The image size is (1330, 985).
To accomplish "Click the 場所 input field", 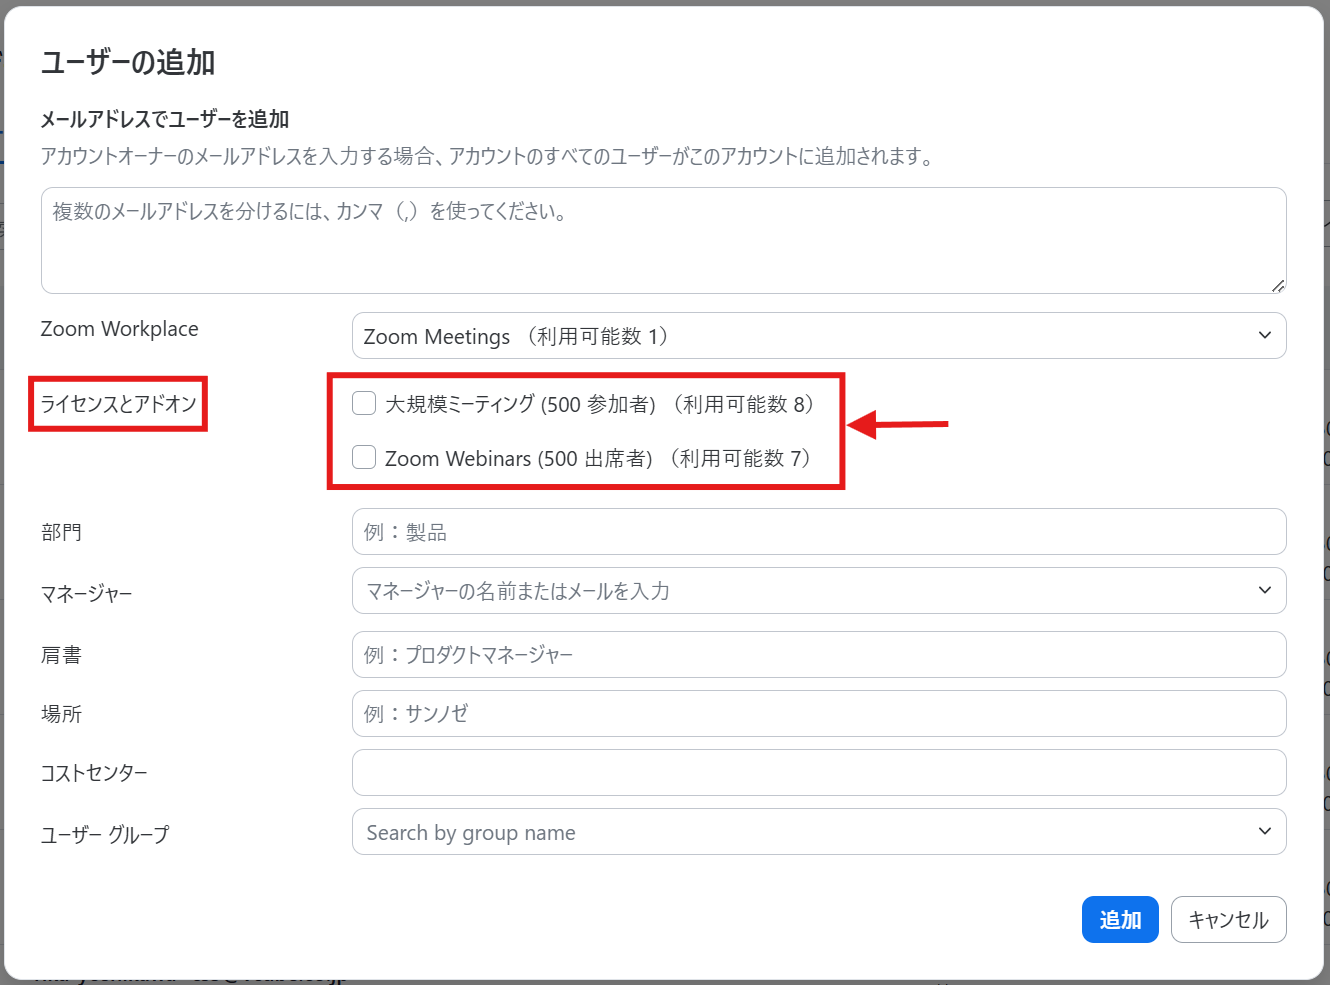I will point(819,714).
